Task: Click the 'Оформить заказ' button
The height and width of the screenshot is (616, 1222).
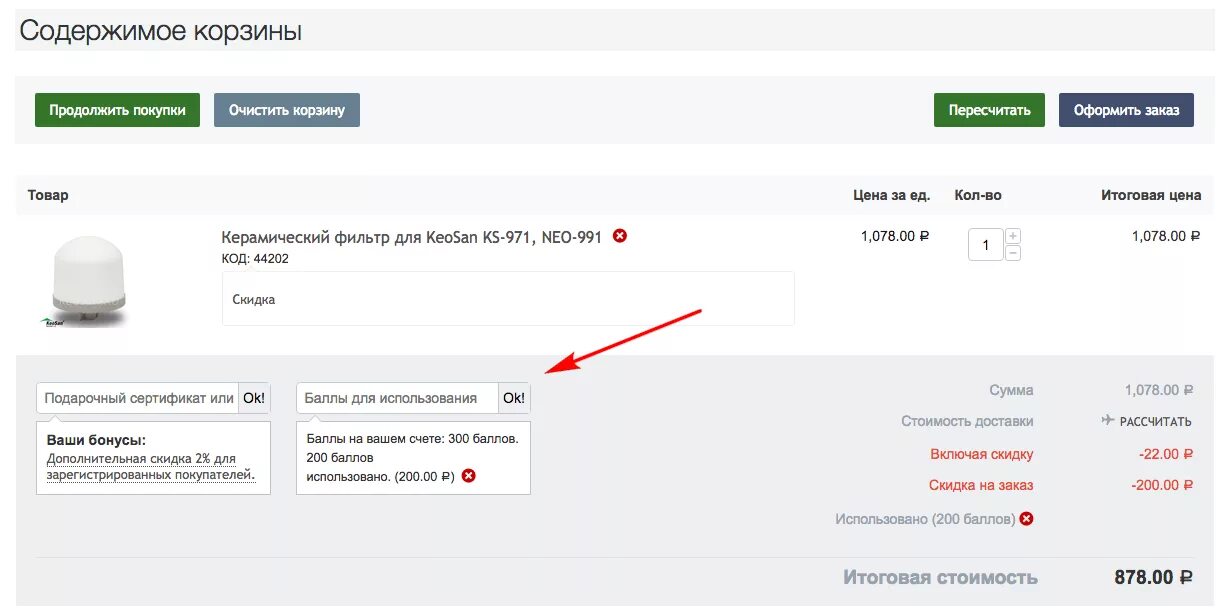Action: (x=1126, y=110)
